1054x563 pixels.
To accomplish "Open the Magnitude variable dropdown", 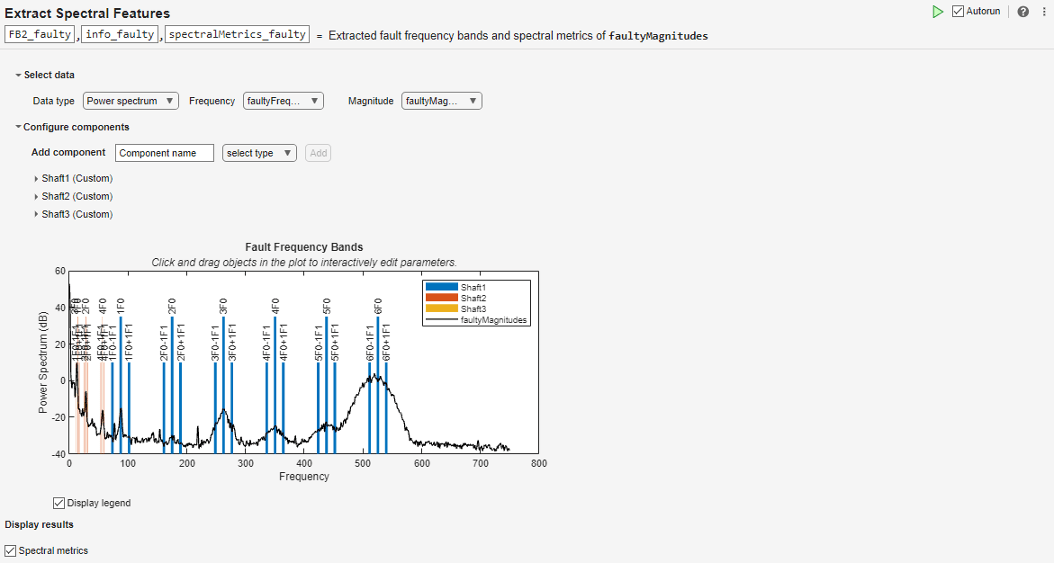I will click(441, 101).
